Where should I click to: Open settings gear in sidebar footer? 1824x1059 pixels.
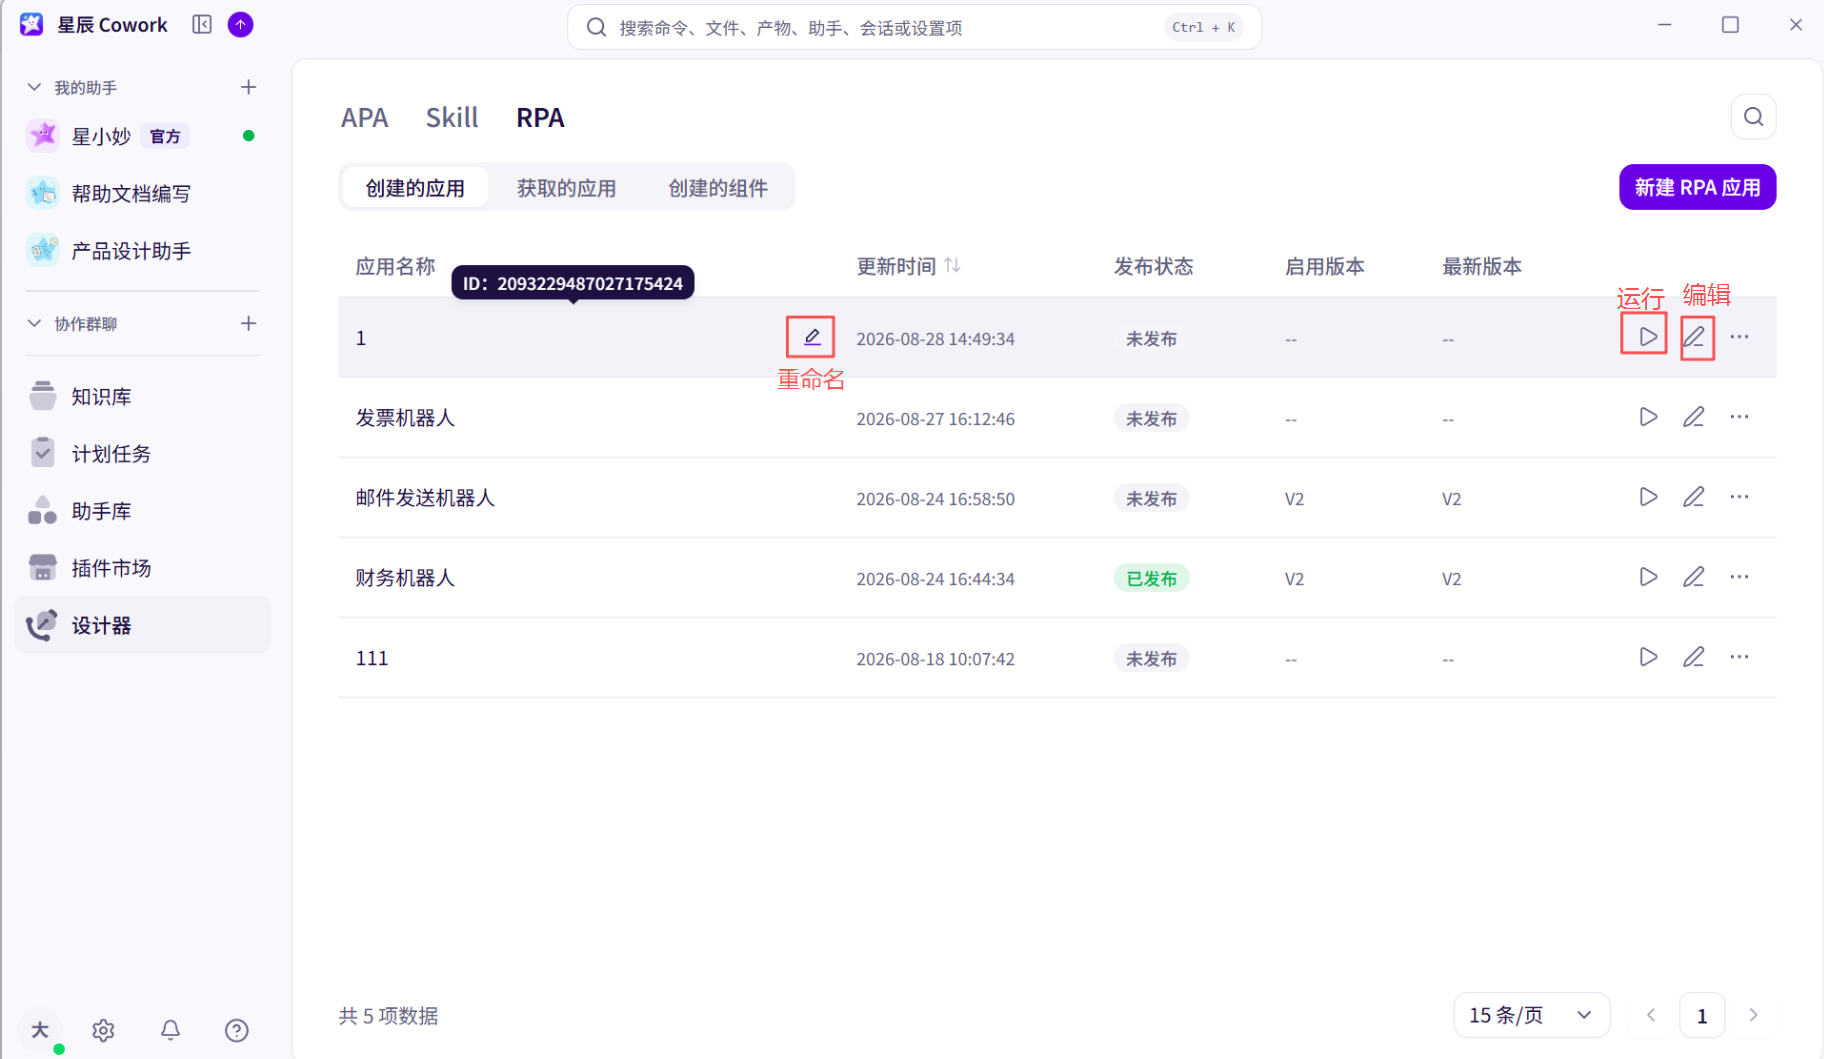click(103, 1030)
